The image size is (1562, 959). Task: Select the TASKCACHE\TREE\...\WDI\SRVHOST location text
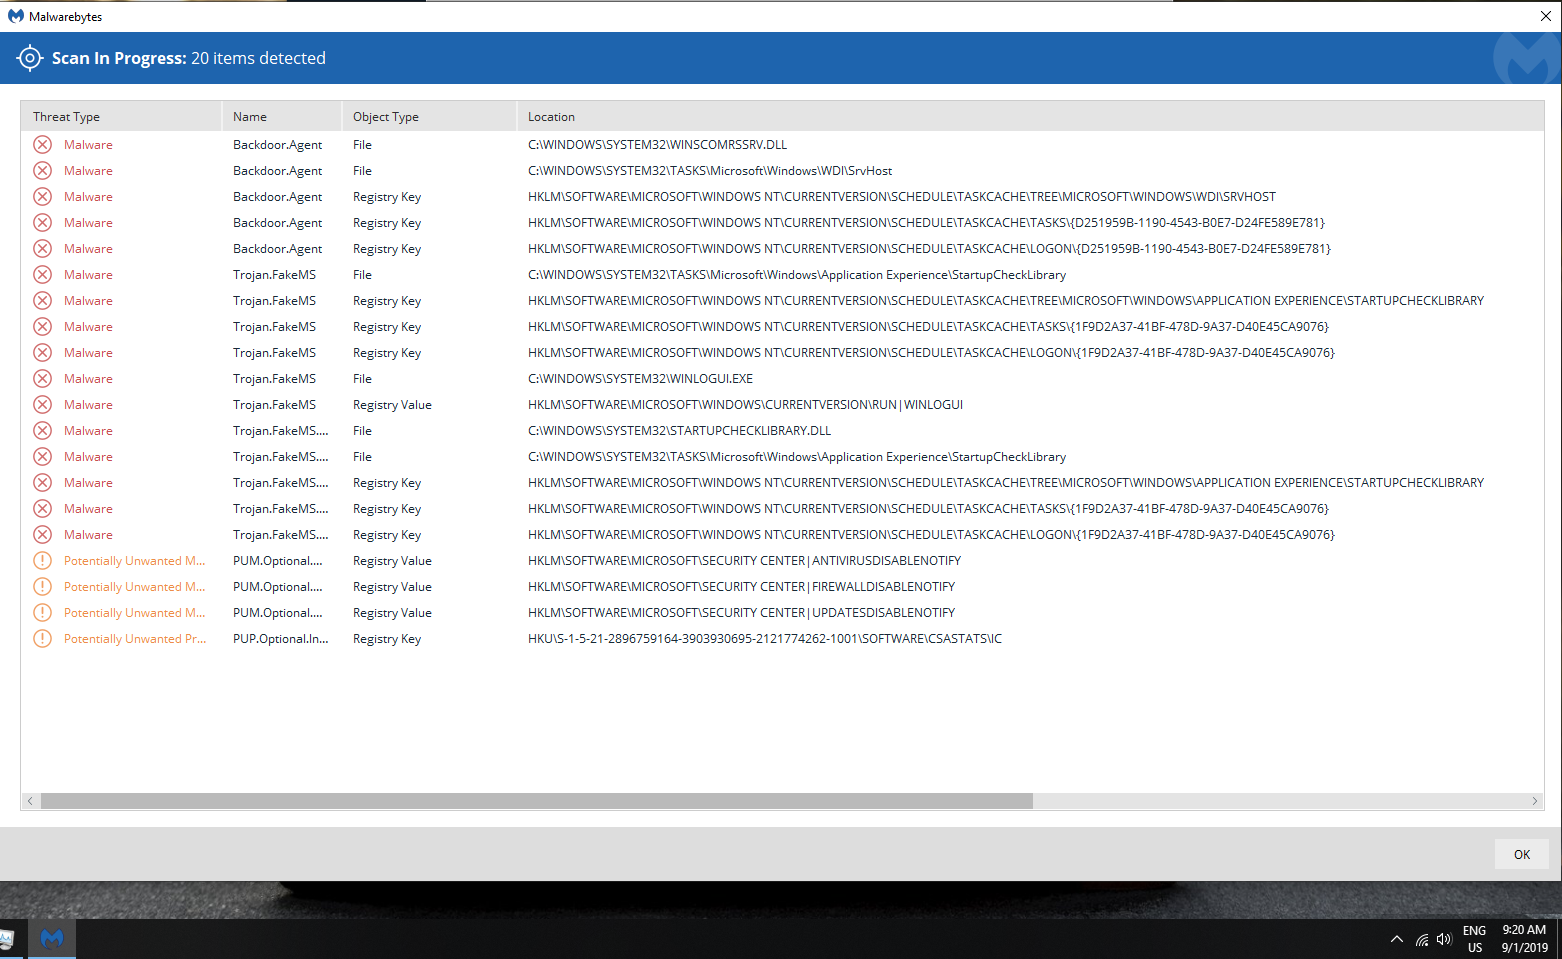[902, 197]
